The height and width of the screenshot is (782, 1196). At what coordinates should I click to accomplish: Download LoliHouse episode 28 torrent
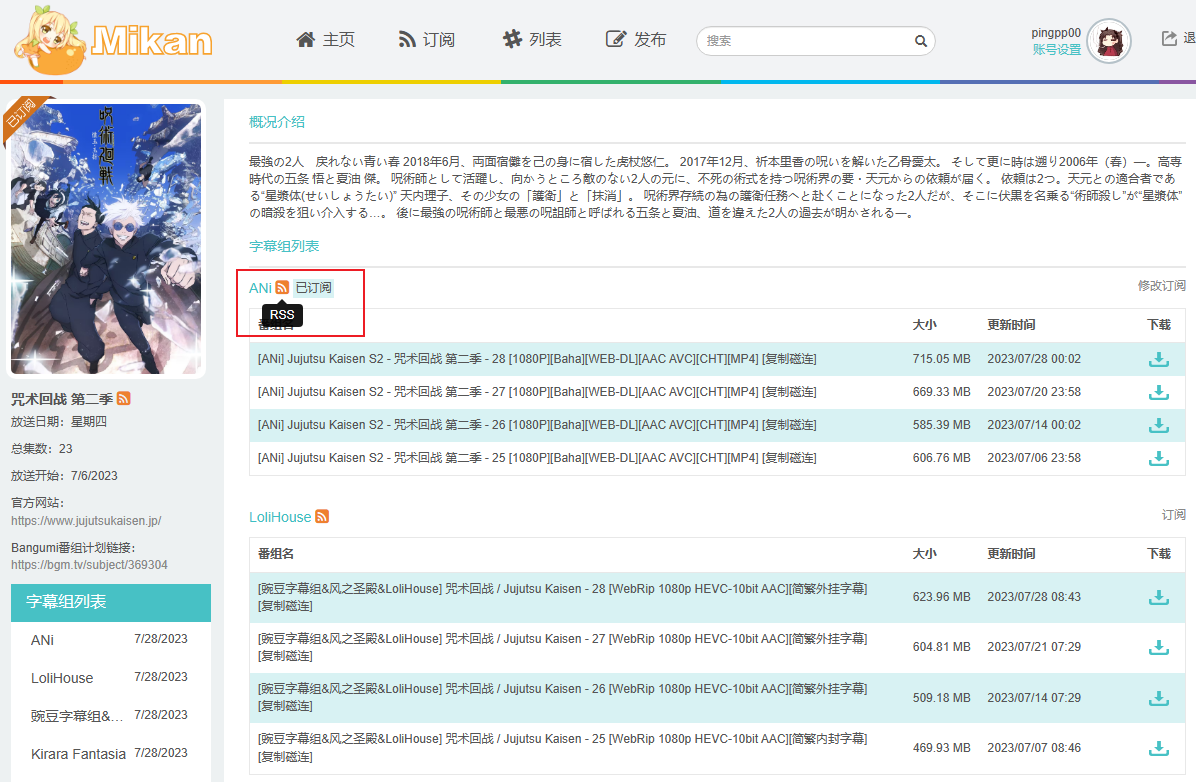coord(1159,597)
